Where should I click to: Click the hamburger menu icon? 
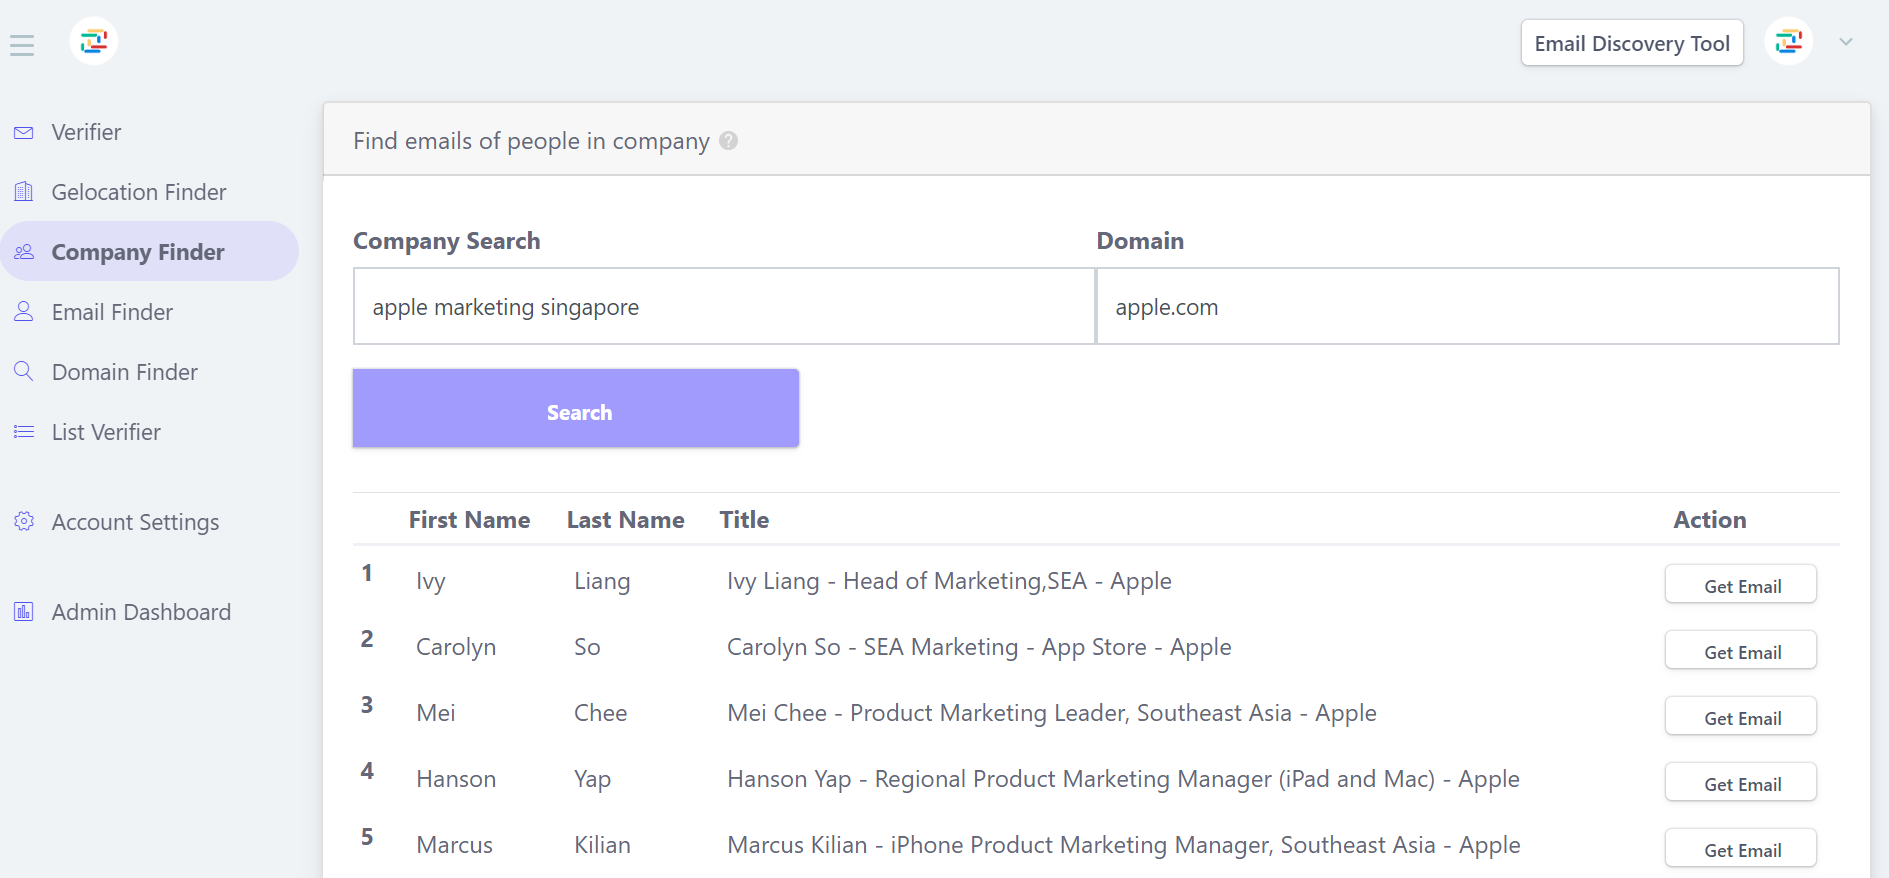(22, 45)
